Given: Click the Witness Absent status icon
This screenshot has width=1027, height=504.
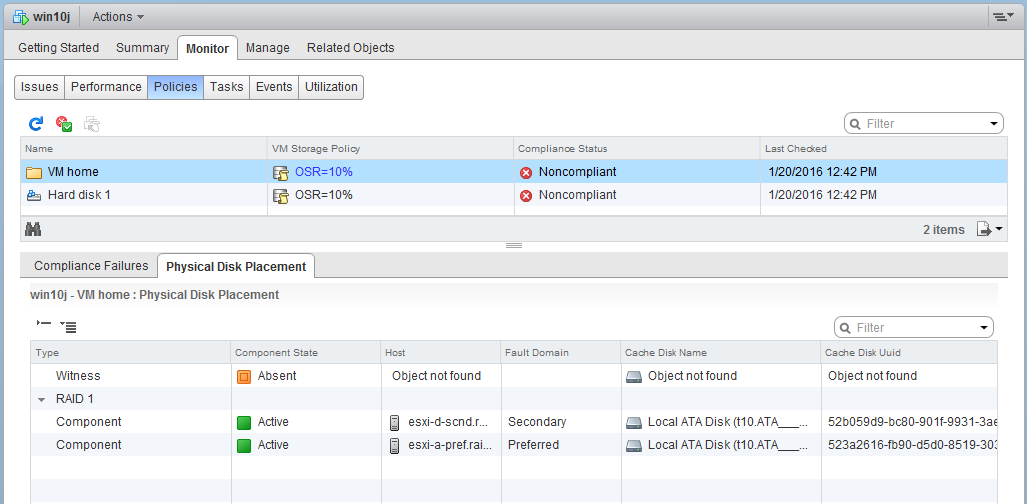Looking at the screenshot, I should pyautogui.click(x=243, y=377).
